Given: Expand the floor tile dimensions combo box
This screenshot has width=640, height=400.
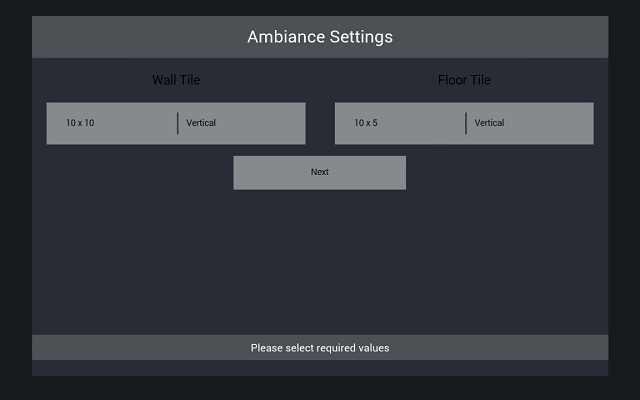Looking at the screenshot, I should point(400,123).
